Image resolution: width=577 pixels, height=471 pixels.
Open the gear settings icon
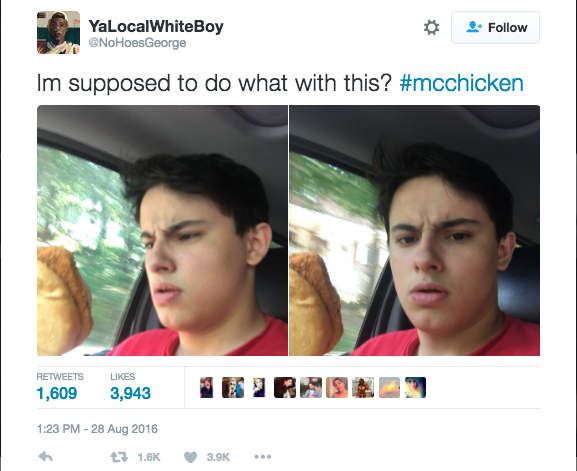(x=431, y=28)
